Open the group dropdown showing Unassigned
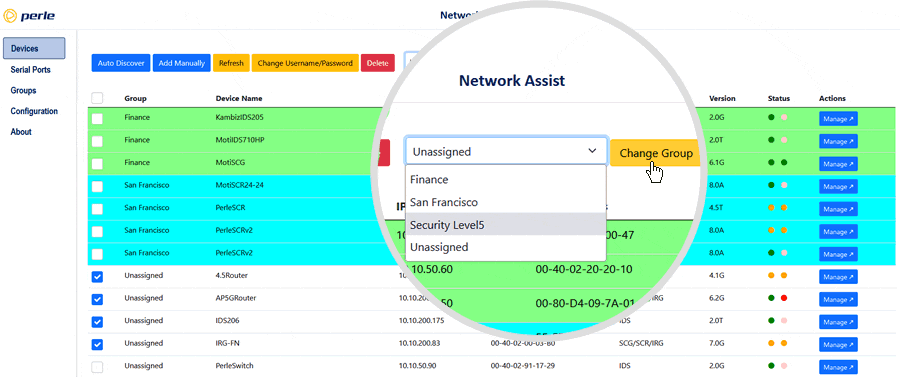The height and width of the screenshot is (377, 900). [506, 151]
